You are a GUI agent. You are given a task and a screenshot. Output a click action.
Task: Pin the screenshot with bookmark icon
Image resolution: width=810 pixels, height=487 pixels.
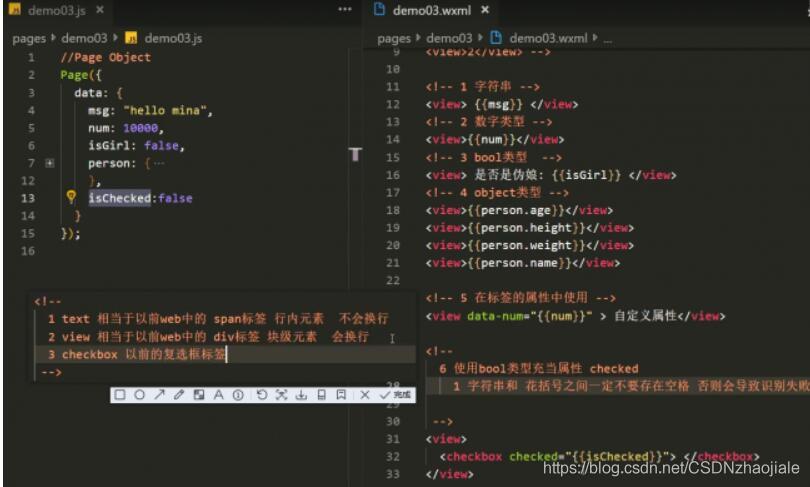[x=341, y=395]
